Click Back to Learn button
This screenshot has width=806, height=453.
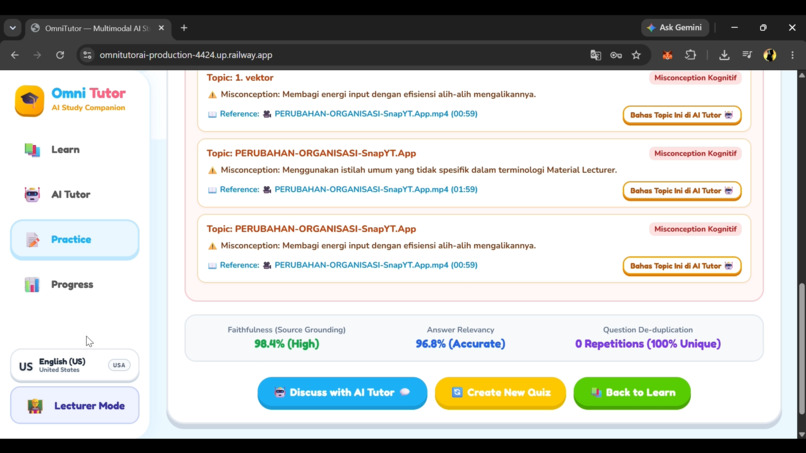pos(632,392)
